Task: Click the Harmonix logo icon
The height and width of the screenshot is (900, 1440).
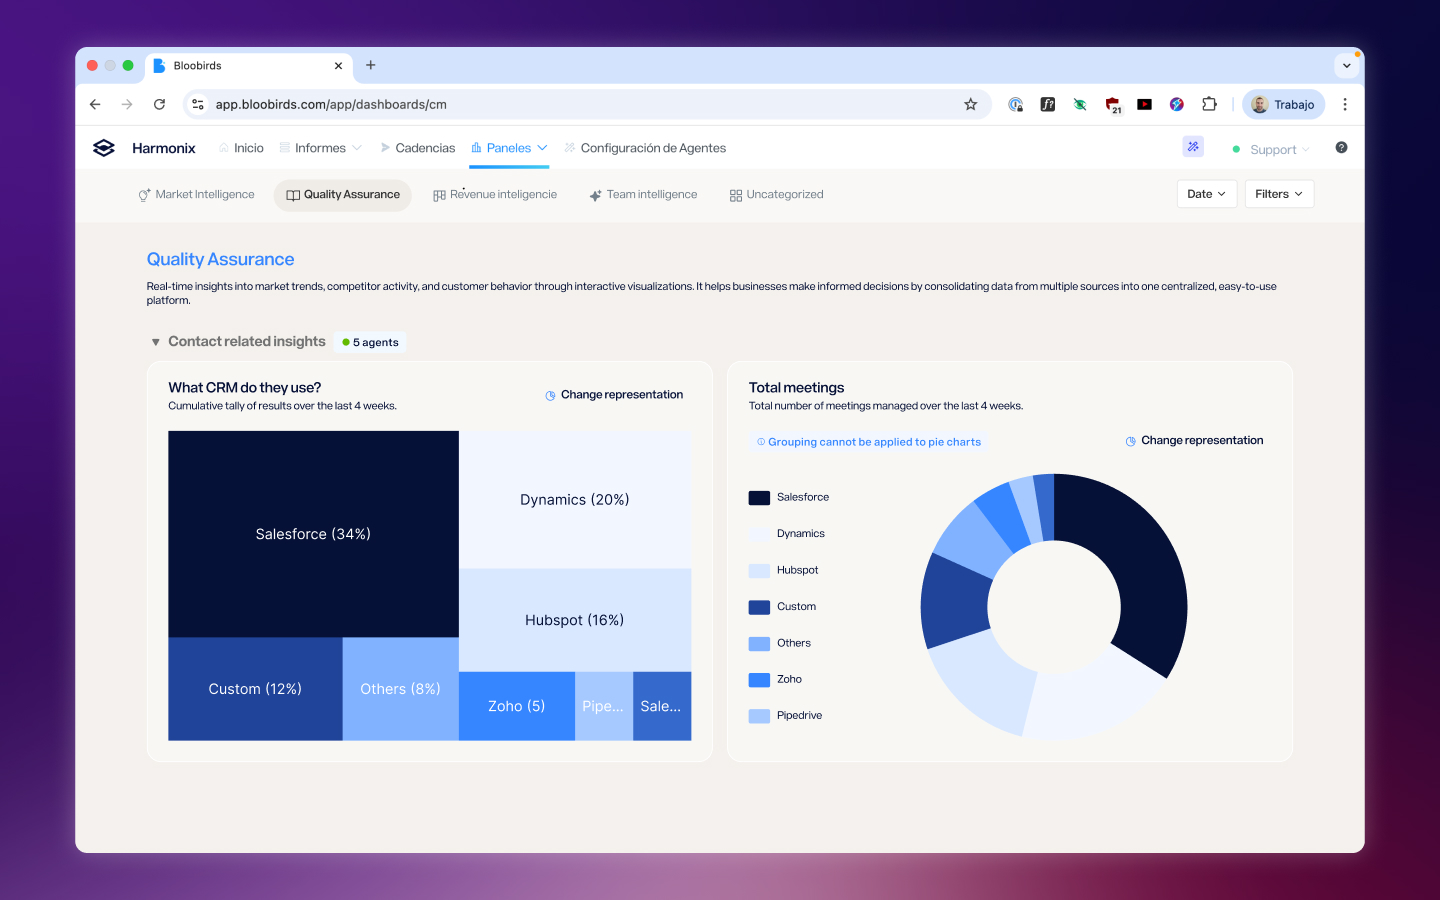Action: (104, 148)
